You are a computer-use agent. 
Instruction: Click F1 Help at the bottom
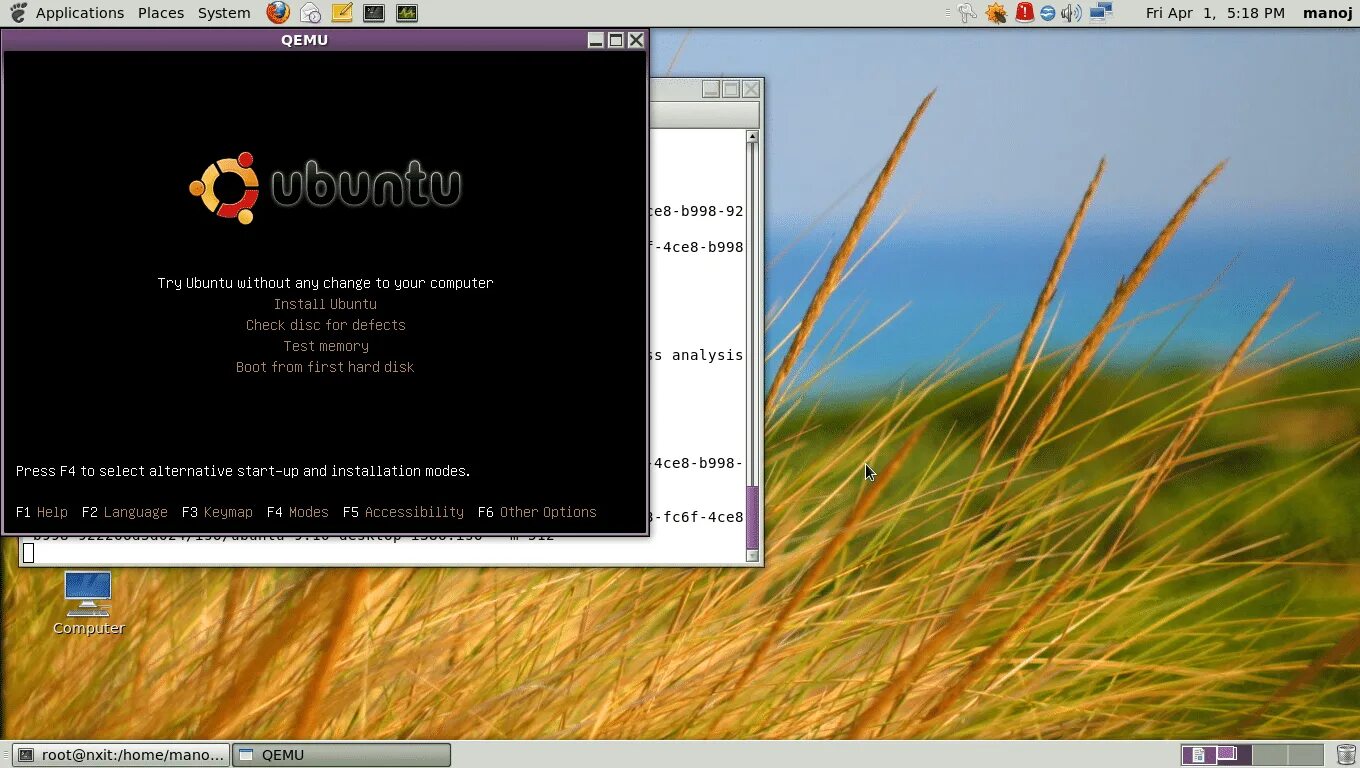tap(42, 512)
